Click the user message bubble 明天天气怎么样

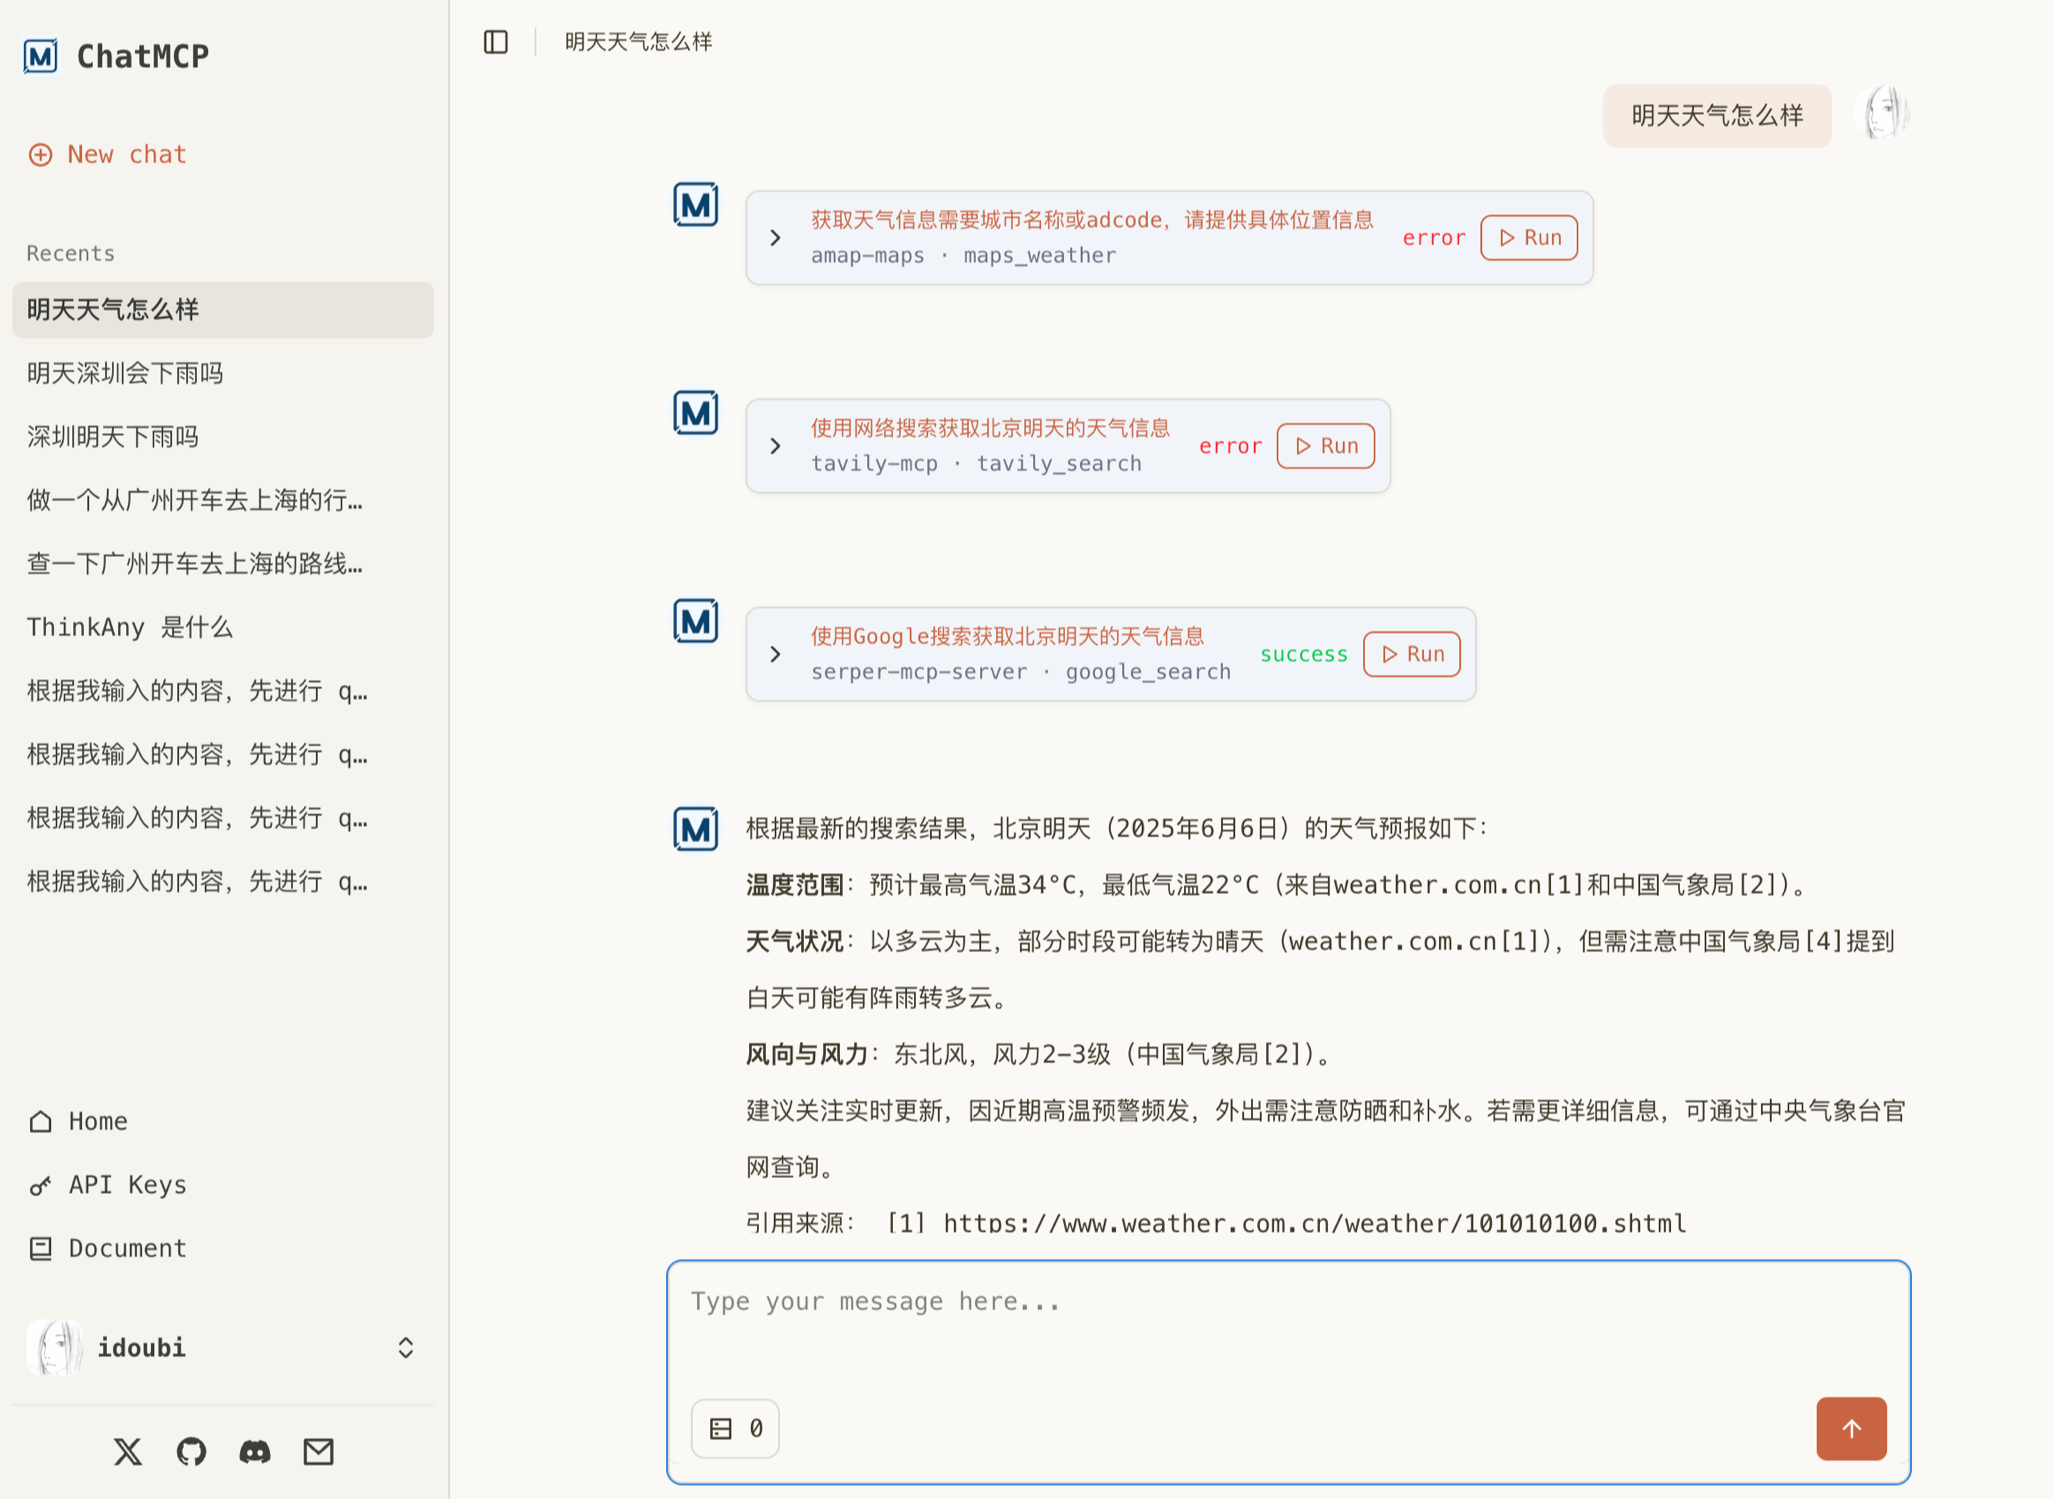pyautogui.click(x=1717, y=116)
